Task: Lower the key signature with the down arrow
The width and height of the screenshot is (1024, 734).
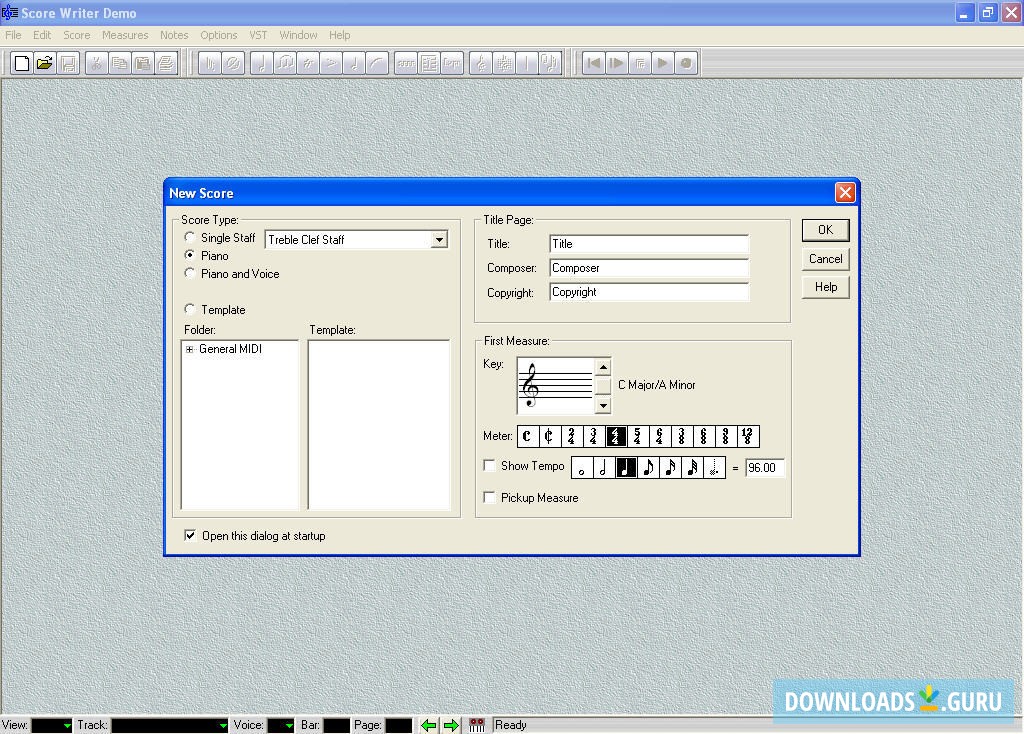Action: [603, 406]
